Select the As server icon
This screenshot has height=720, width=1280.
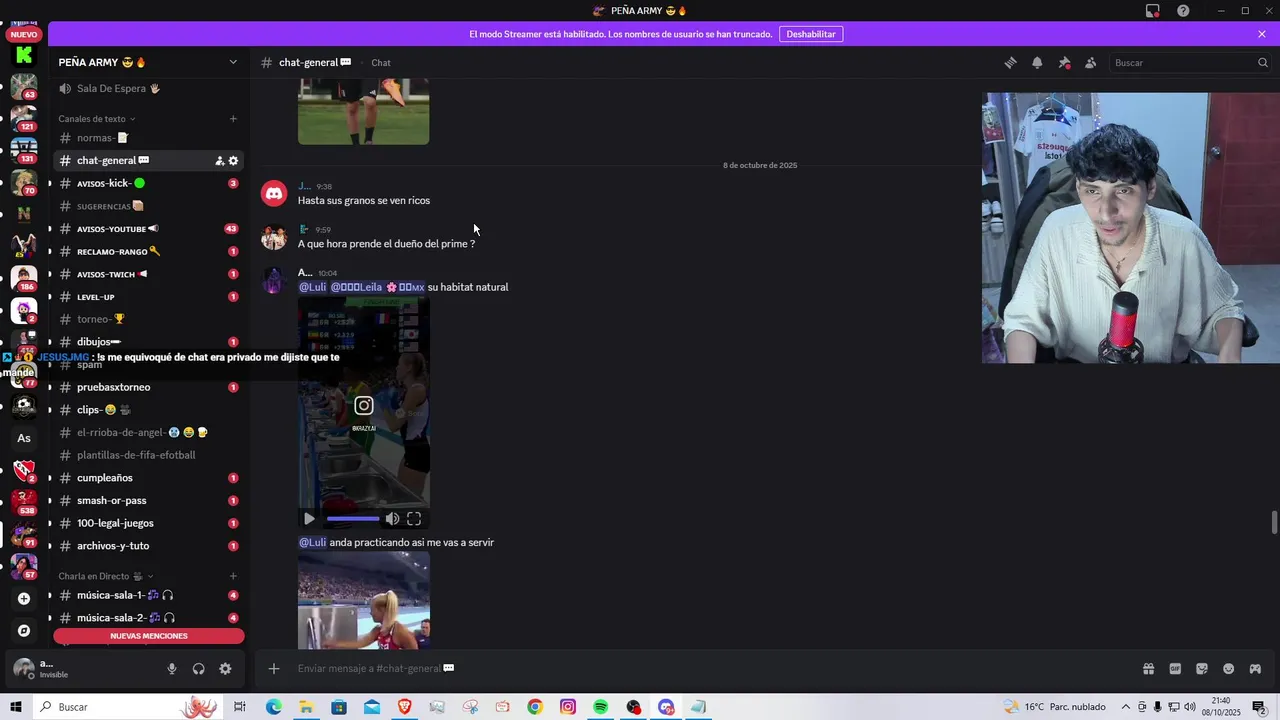click(24, 438)
